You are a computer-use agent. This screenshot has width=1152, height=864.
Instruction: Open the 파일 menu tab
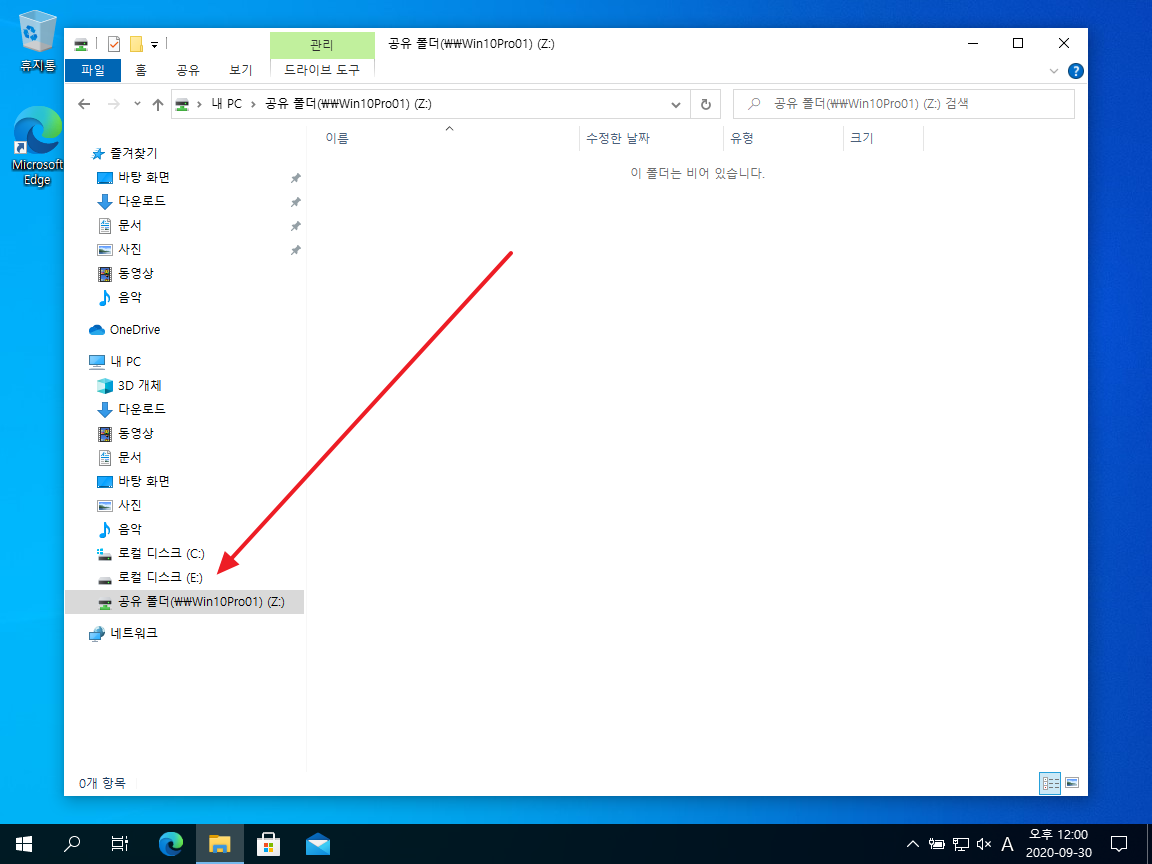coord(93,71)
